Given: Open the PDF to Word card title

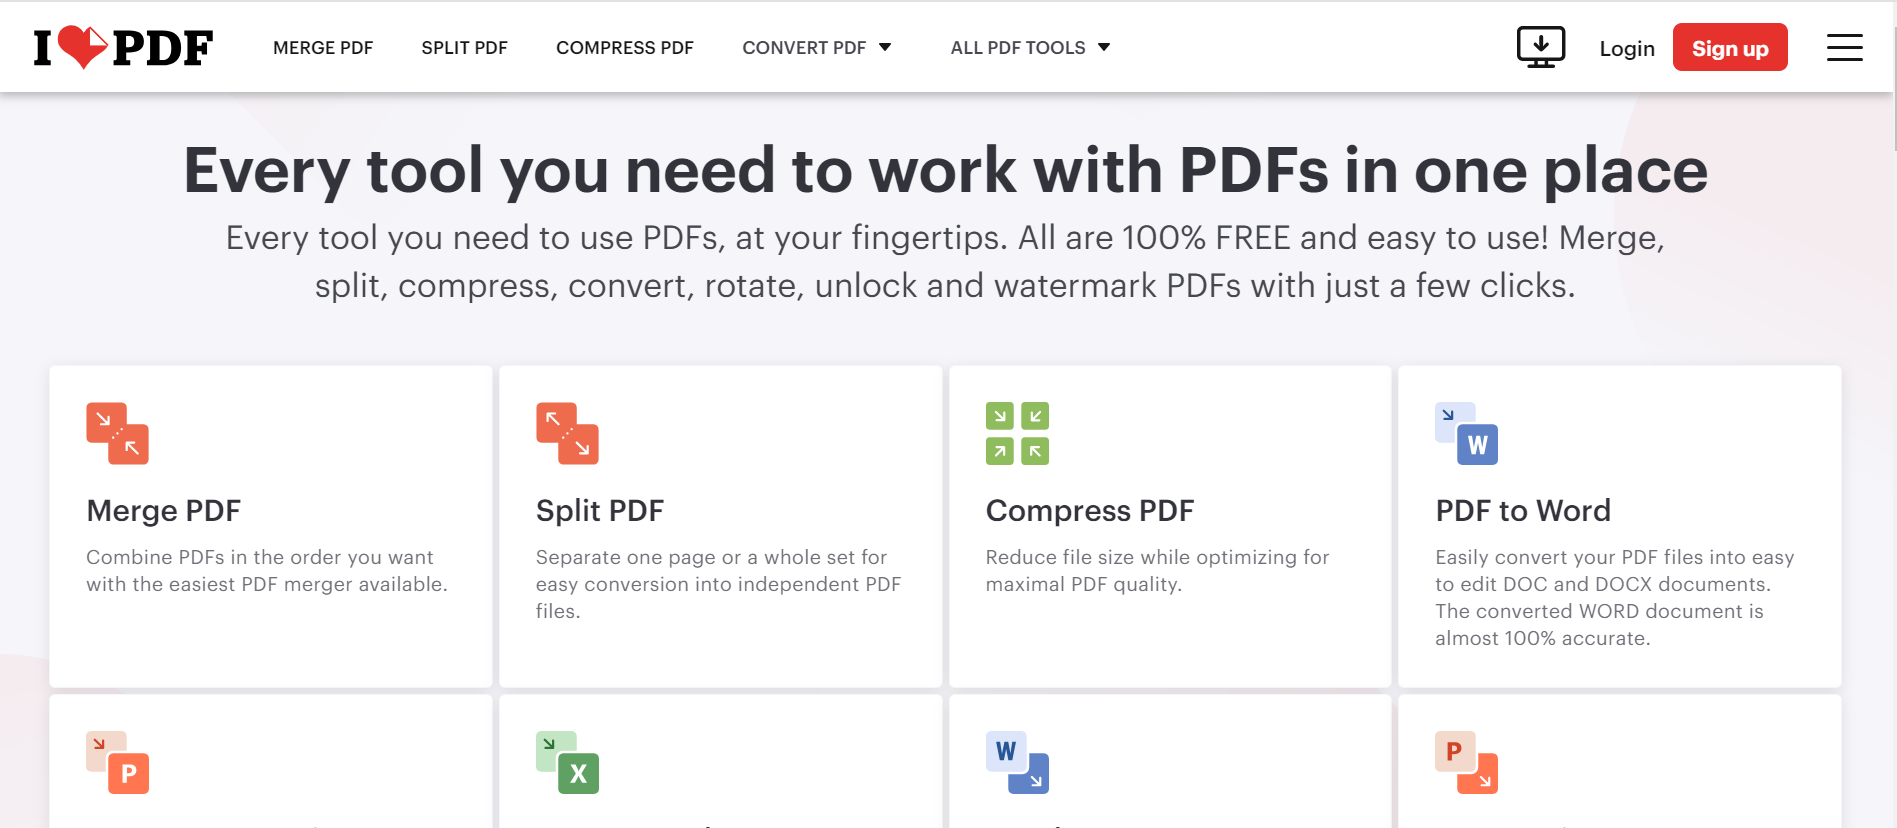Looking at the screenshot, I should point(1523,511).
